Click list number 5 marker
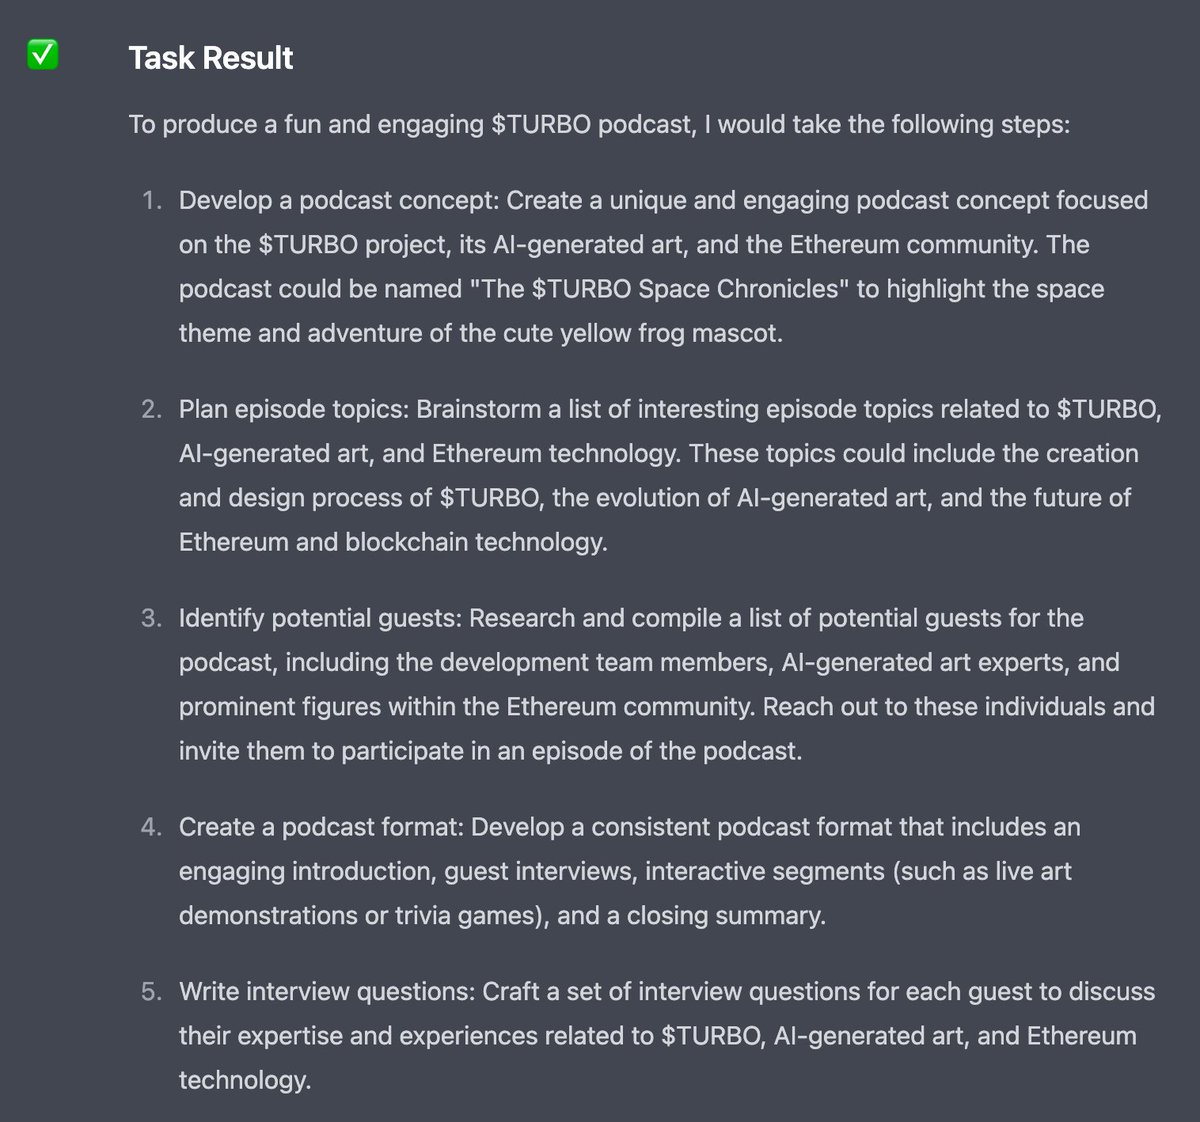1200x1122 pixels. (x=152, y=992)
